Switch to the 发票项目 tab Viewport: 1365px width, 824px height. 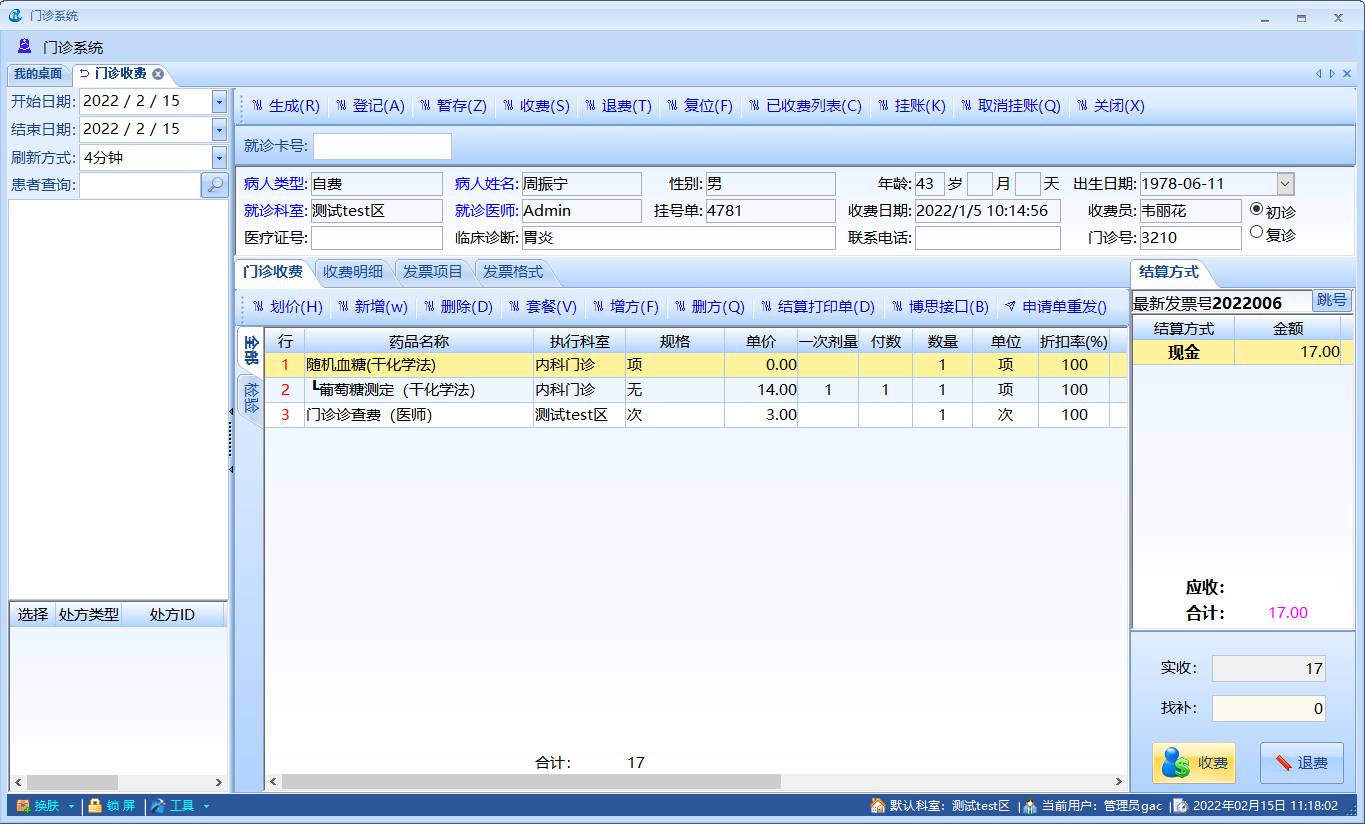(433, 272)
